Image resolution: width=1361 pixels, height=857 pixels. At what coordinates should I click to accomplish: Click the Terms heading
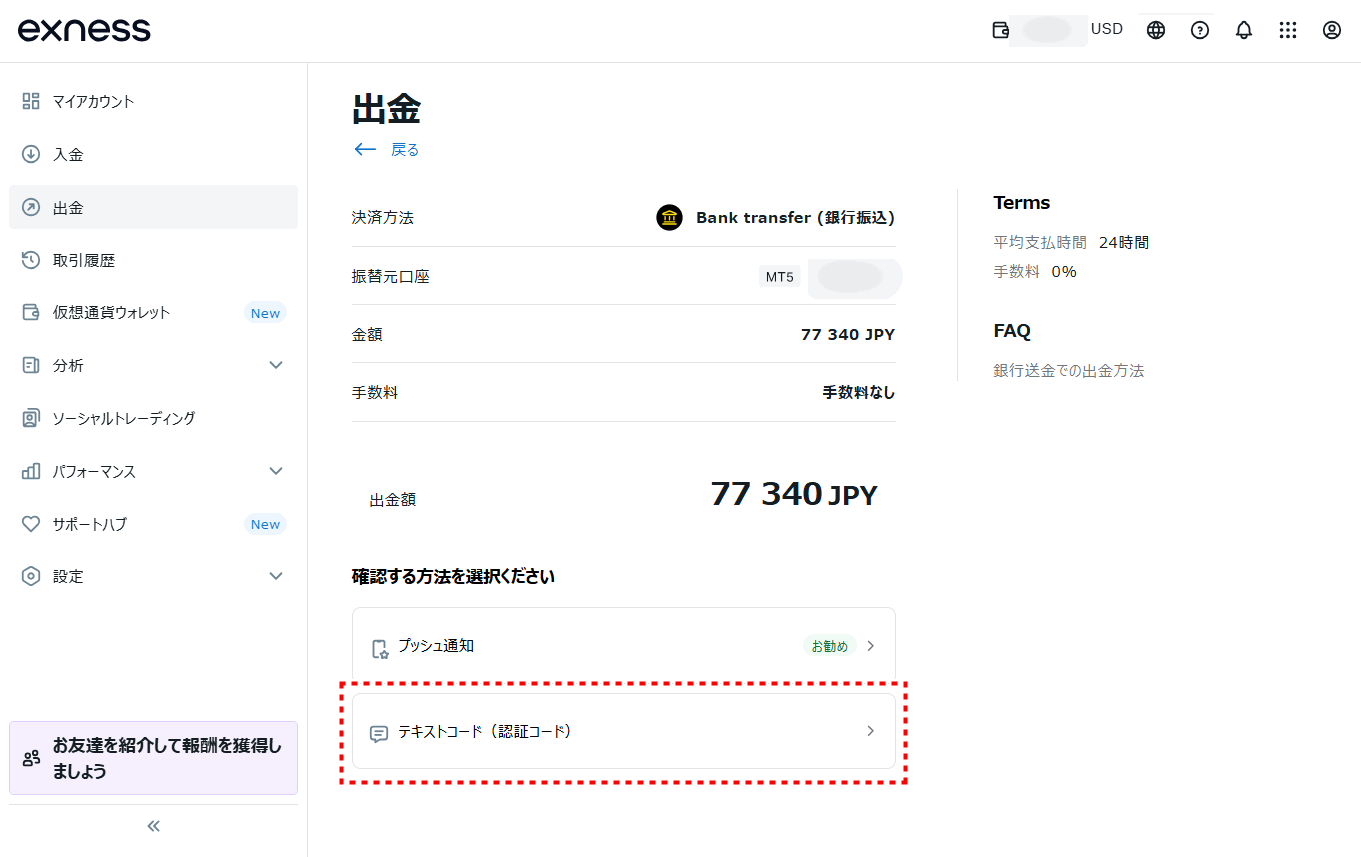(1021, 202)
